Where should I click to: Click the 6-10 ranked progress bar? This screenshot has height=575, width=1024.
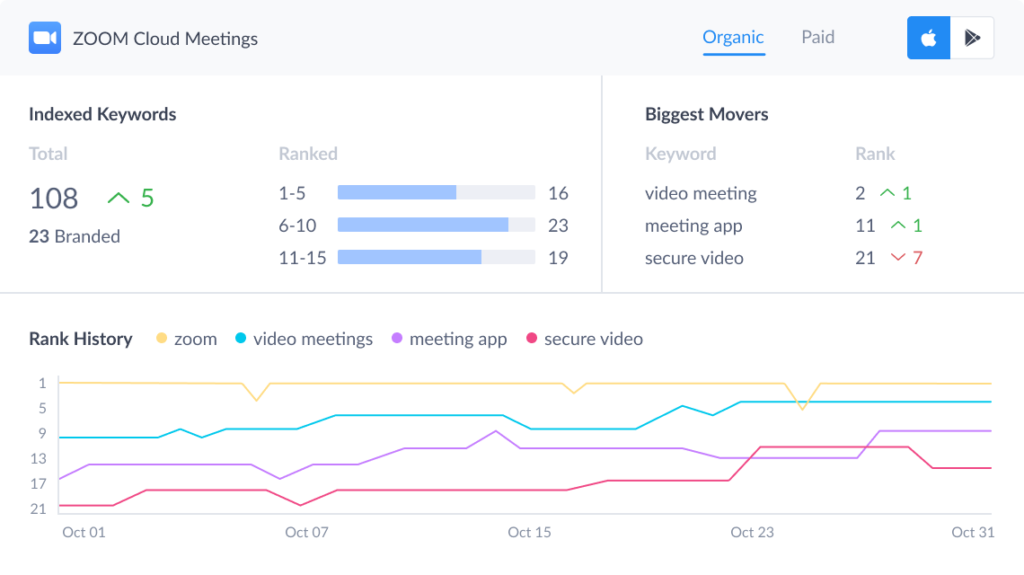point(436,225)
